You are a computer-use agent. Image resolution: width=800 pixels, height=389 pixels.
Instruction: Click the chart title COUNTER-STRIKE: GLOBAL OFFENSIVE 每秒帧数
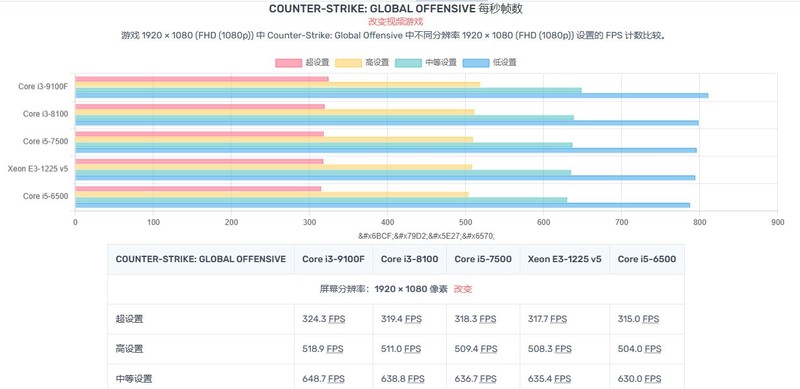click(x=396, y=9)
